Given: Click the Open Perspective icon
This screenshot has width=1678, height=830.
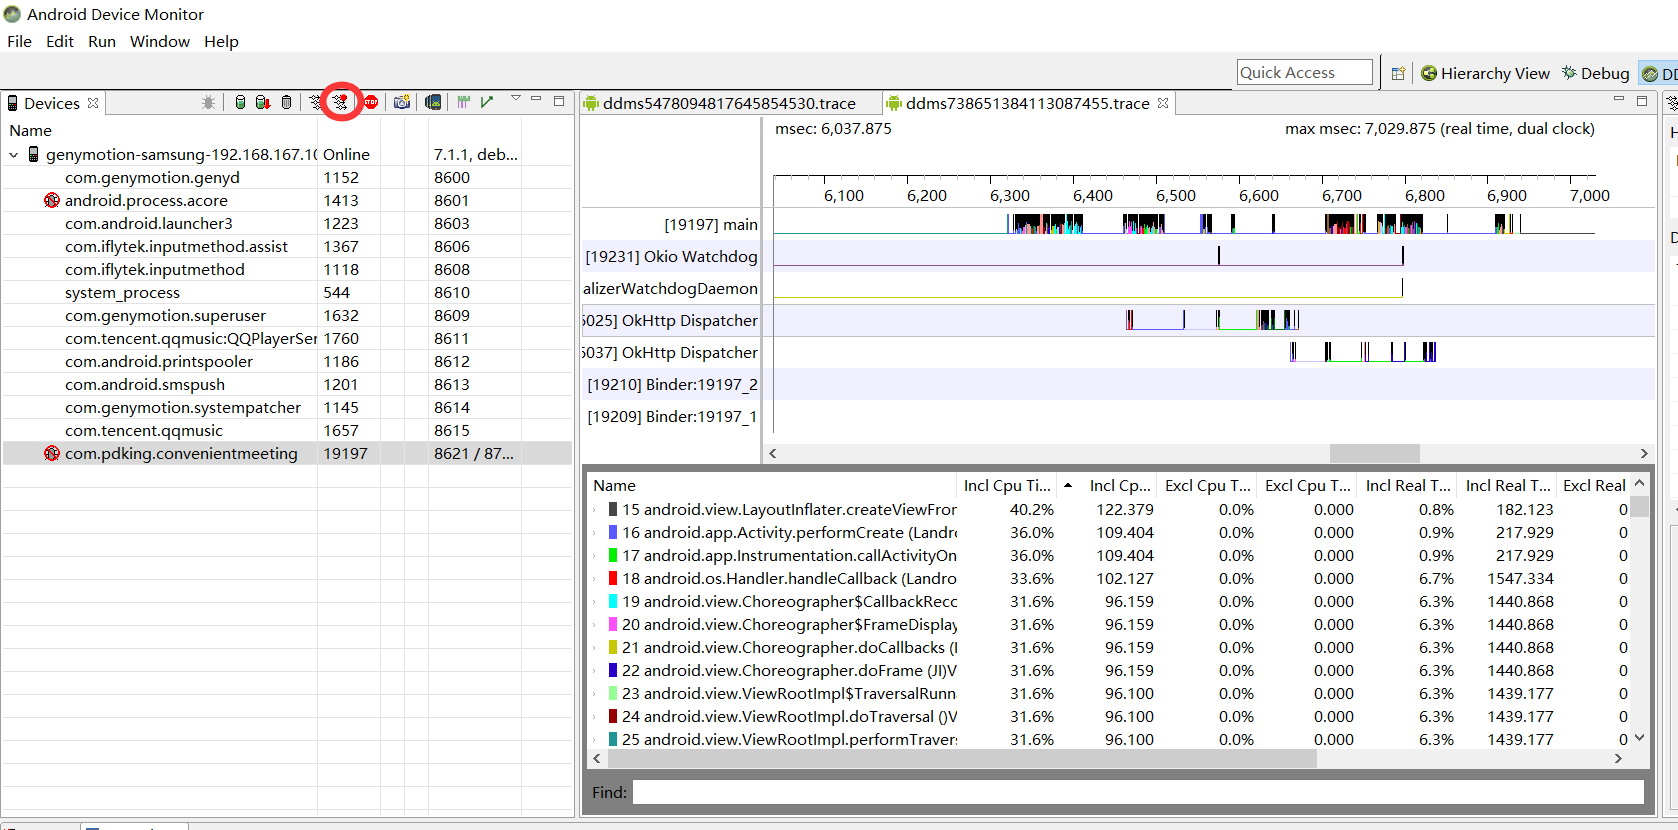Looking at the screenshot, I should [1399, 73].
